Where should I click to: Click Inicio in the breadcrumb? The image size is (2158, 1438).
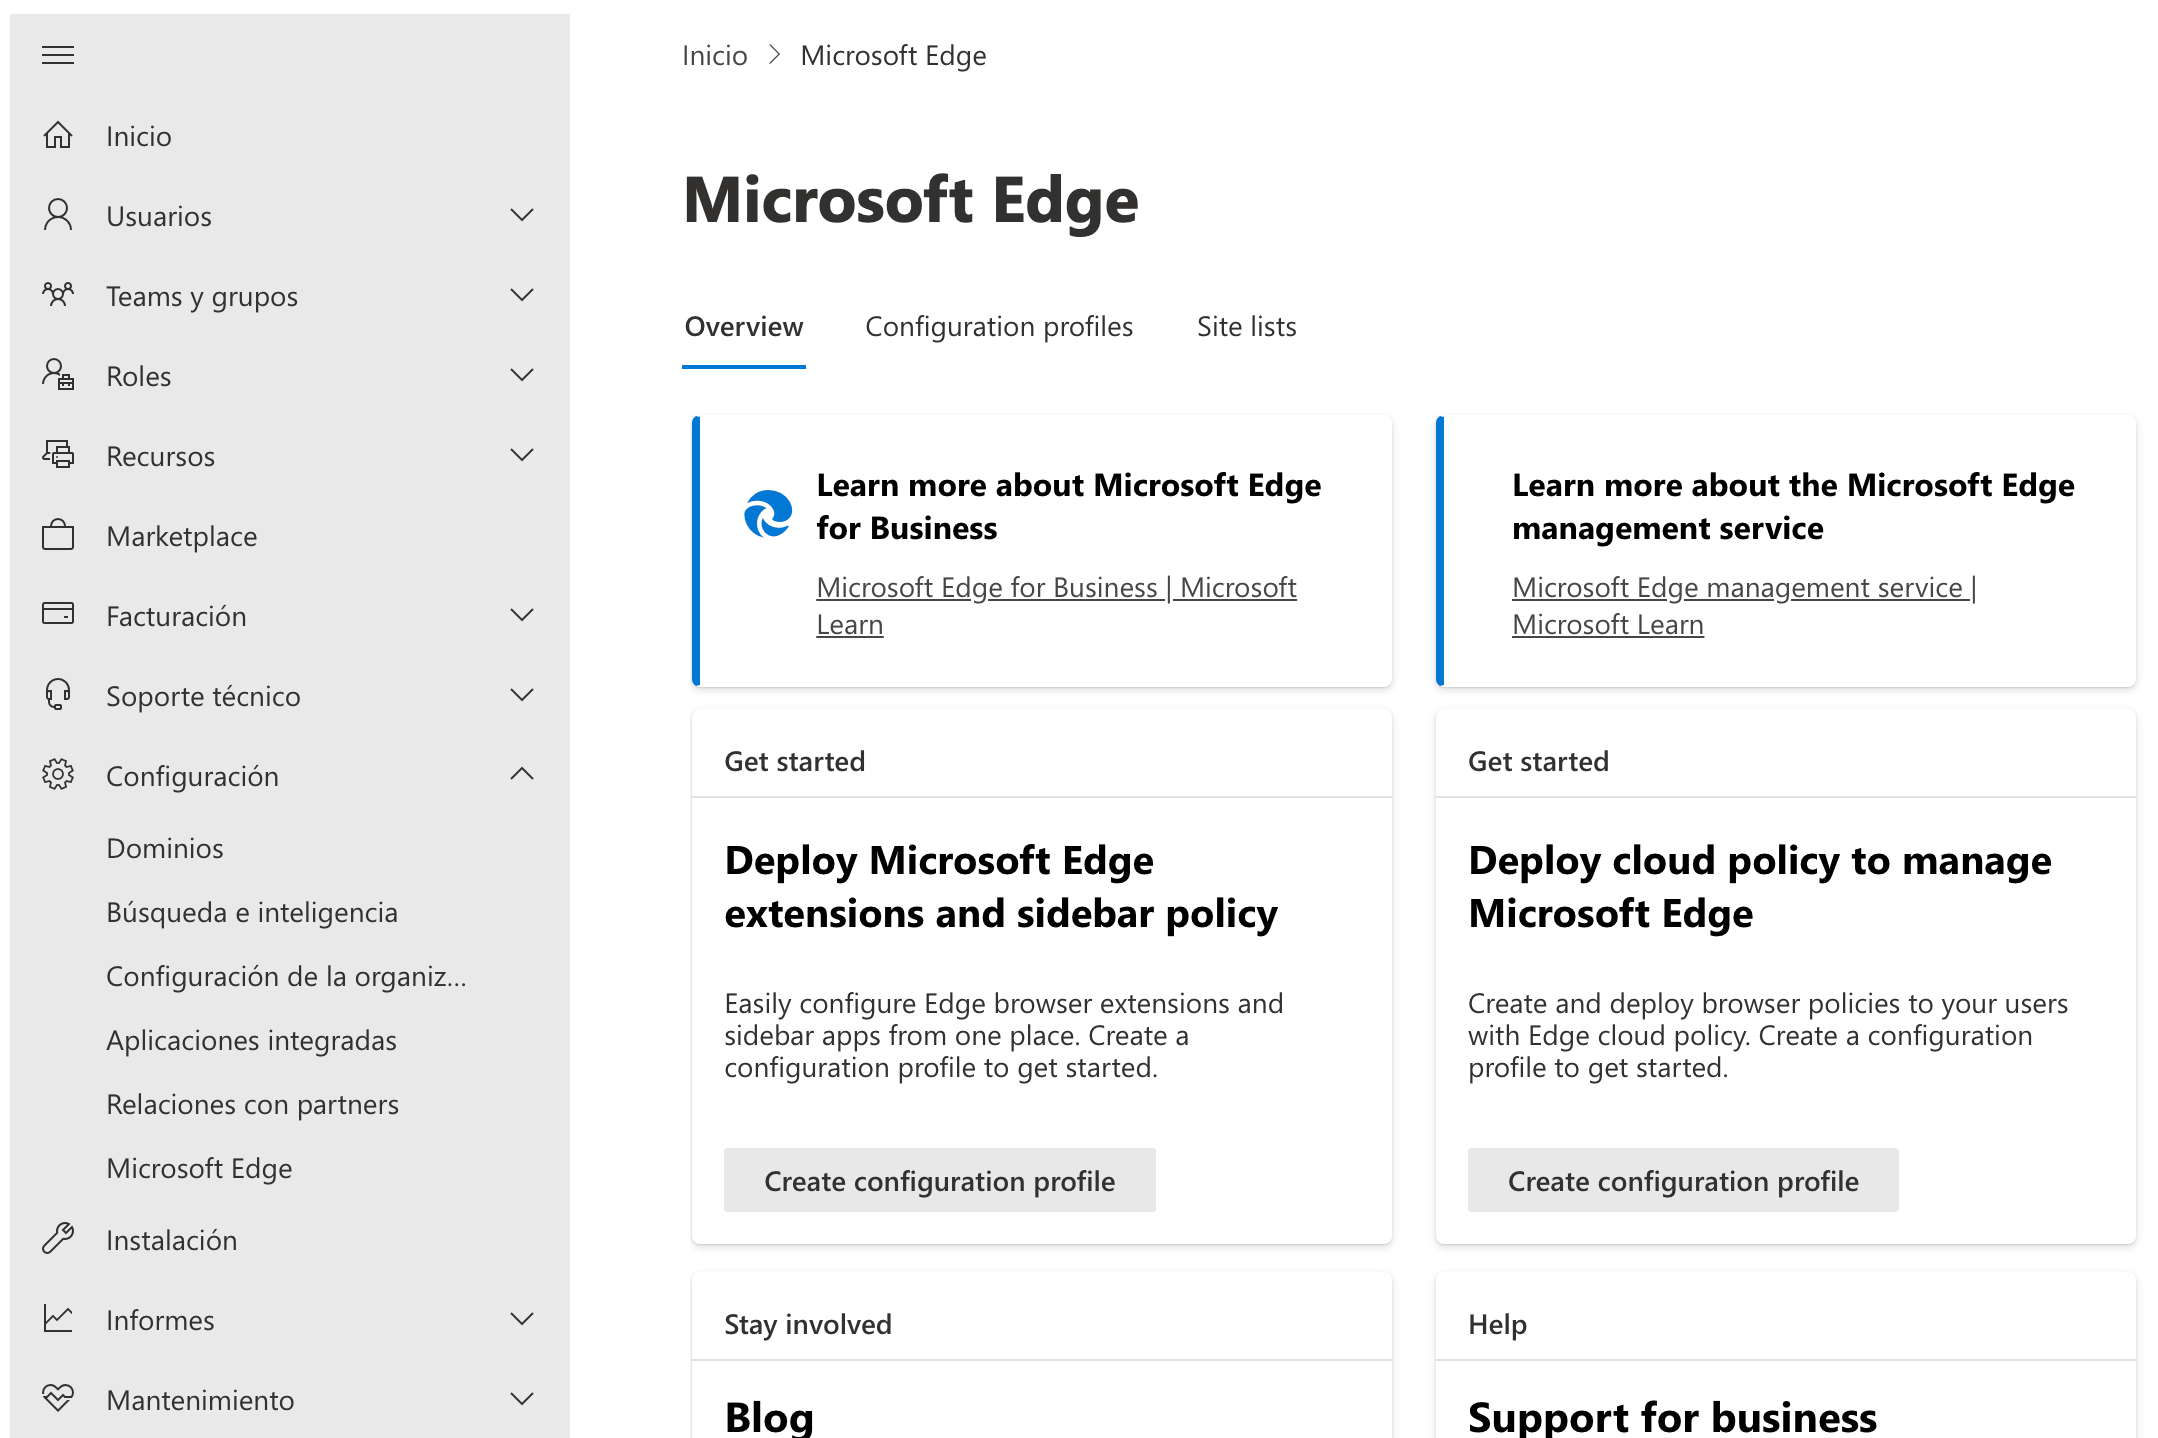(x=714, y=56)
